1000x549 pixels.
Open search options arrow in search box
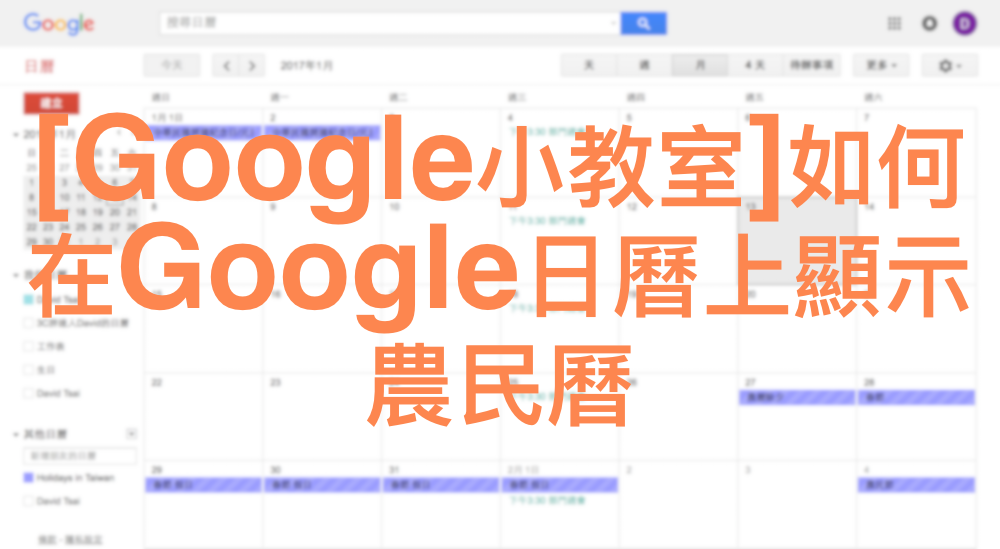[x=612, y=24]
